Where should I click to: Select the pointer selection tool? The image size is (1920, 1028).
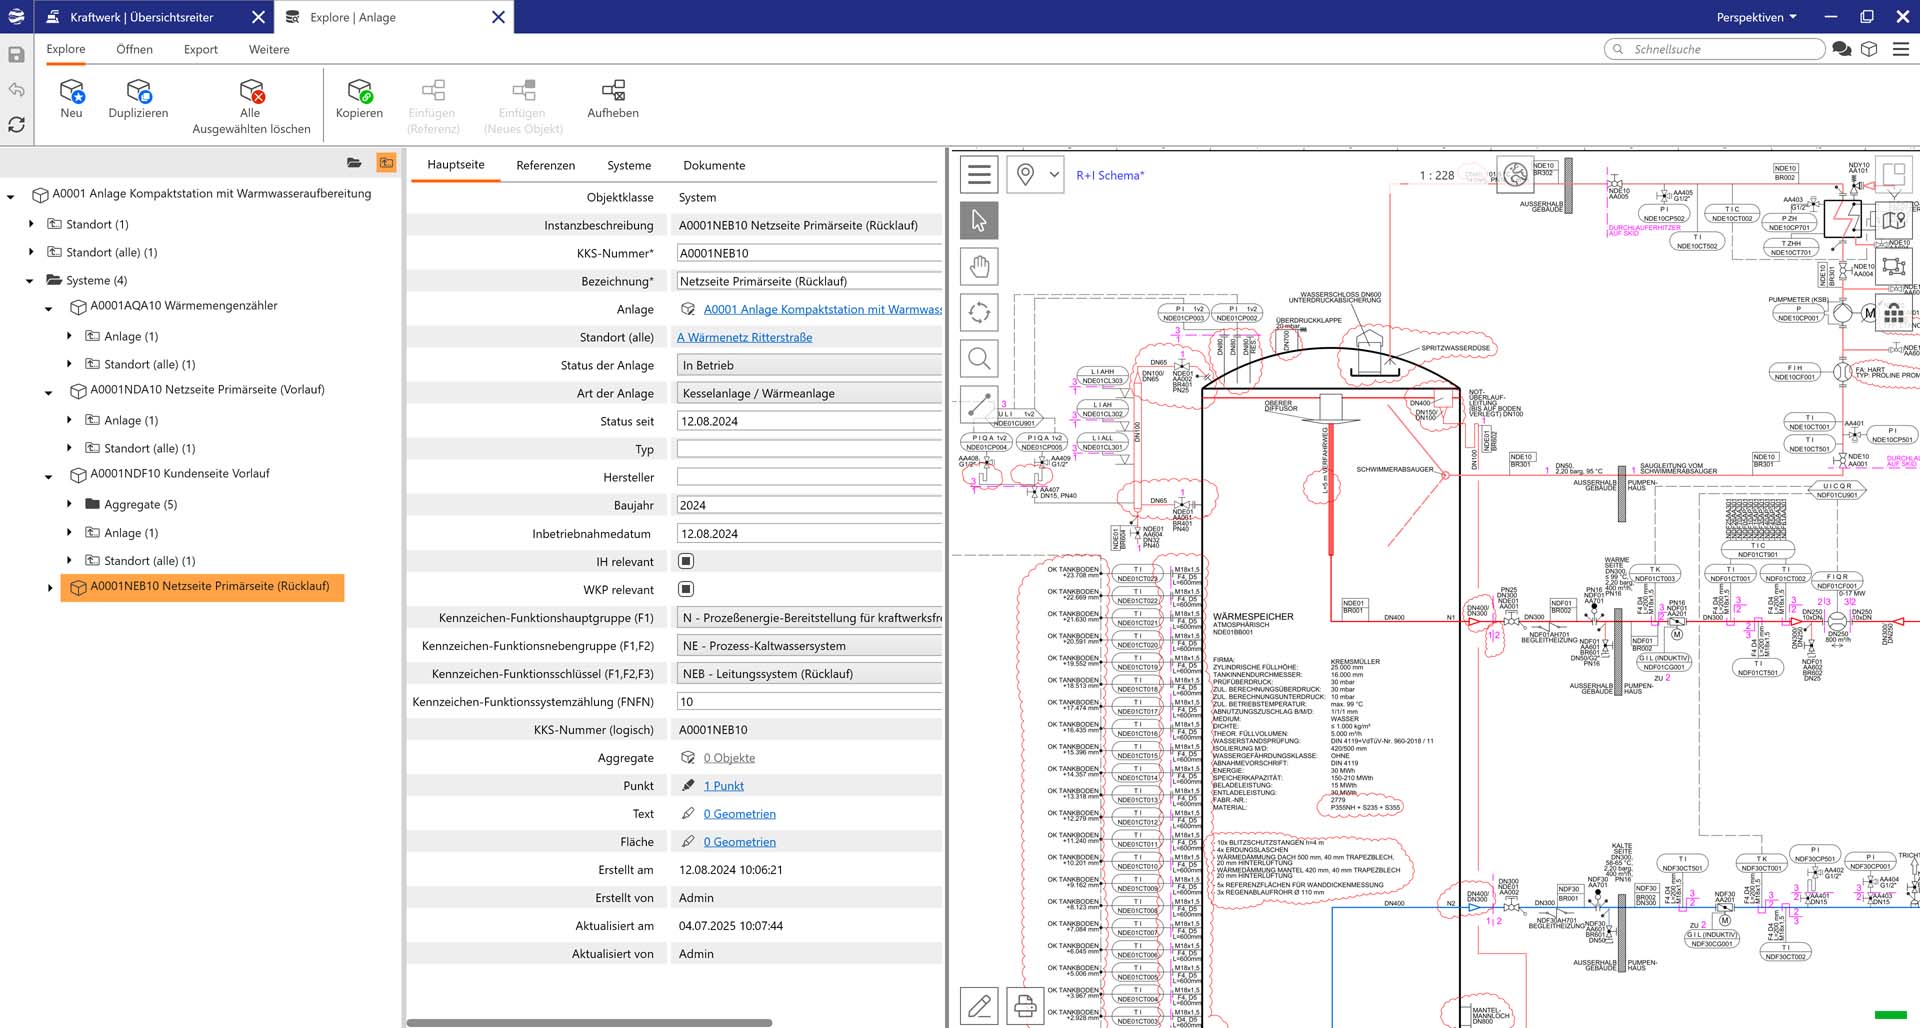click(979, 220)
